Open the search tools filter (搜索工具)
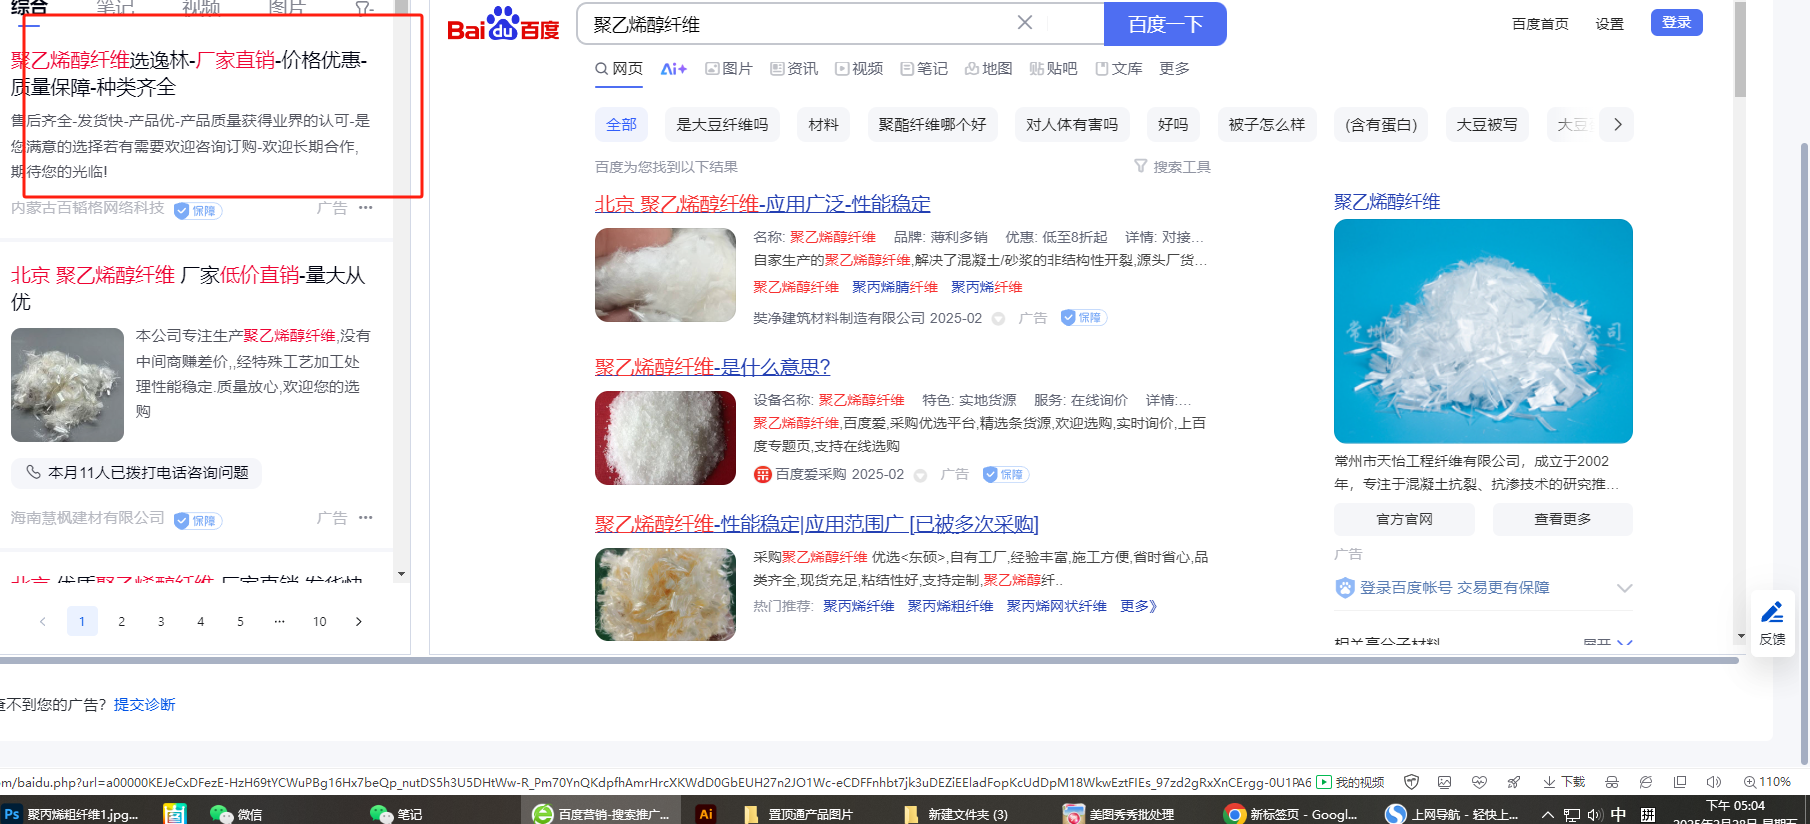The width and height of the screenshot is (1810, 824). tap(1172, 167)
